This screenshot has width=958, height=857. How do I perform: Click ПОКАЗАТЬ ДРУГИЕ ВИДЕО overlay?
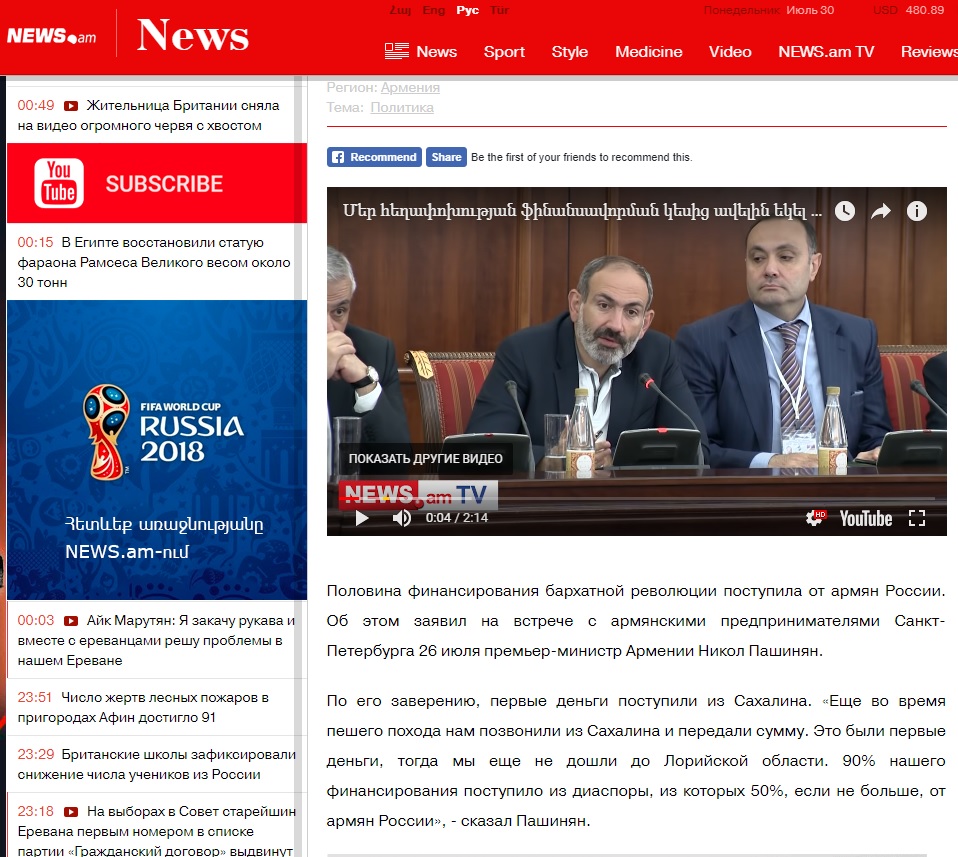[425, 459]
